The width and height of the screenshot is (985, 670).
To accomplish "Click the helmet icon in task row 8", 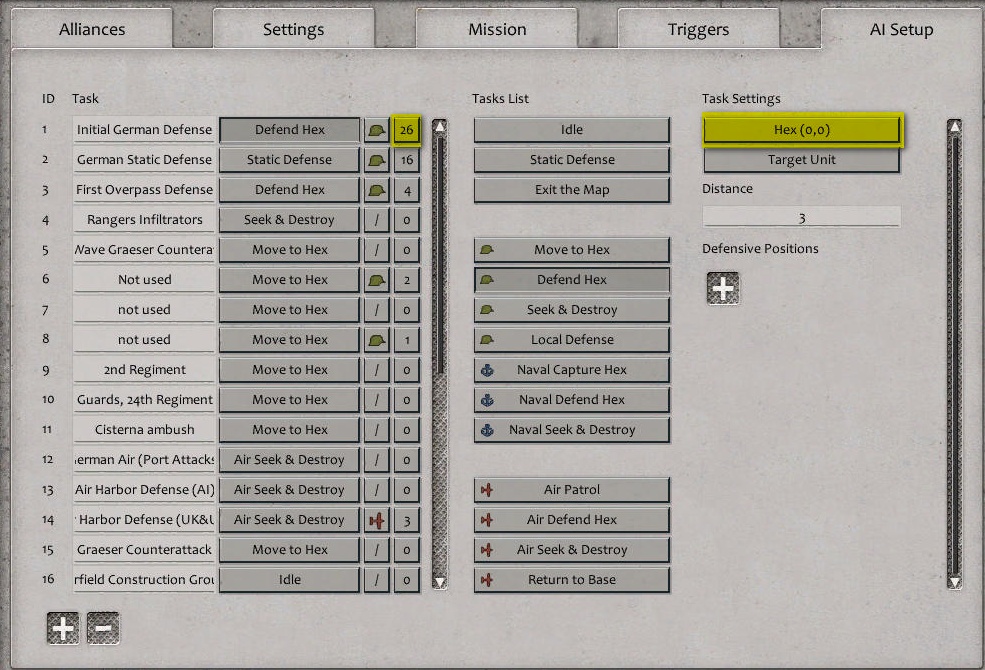I will [x=376, y=340].
